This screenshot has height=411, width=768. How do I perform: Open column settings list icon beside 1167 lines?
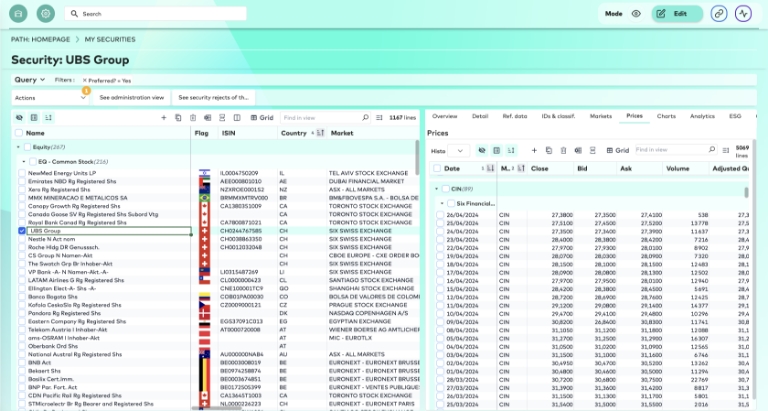coord(379,118)
